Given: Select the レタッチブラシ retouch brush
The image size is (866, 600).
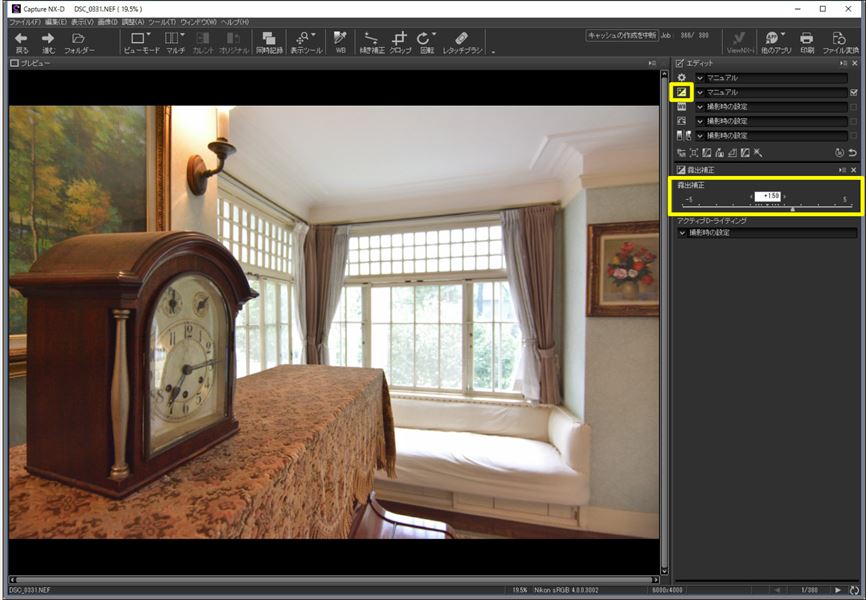Looking at the screenshot, I should pos(462,43).
